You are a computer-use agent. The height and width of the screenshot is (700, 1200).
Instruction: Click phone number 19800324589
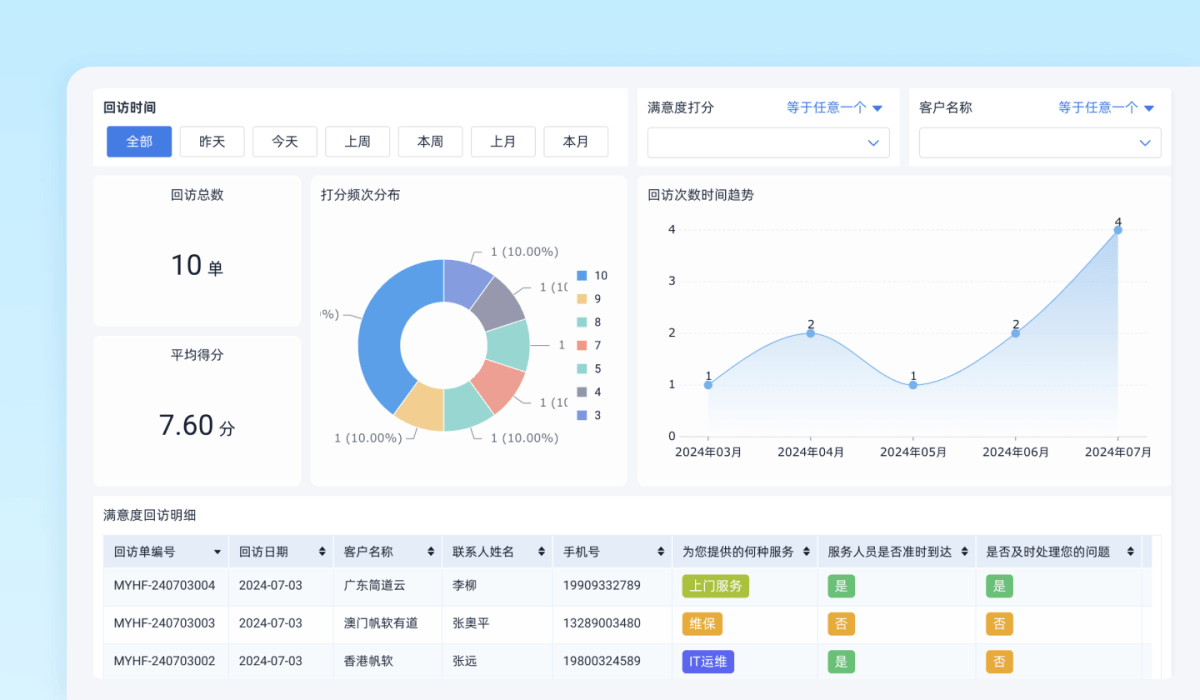(x=601, y=661)
